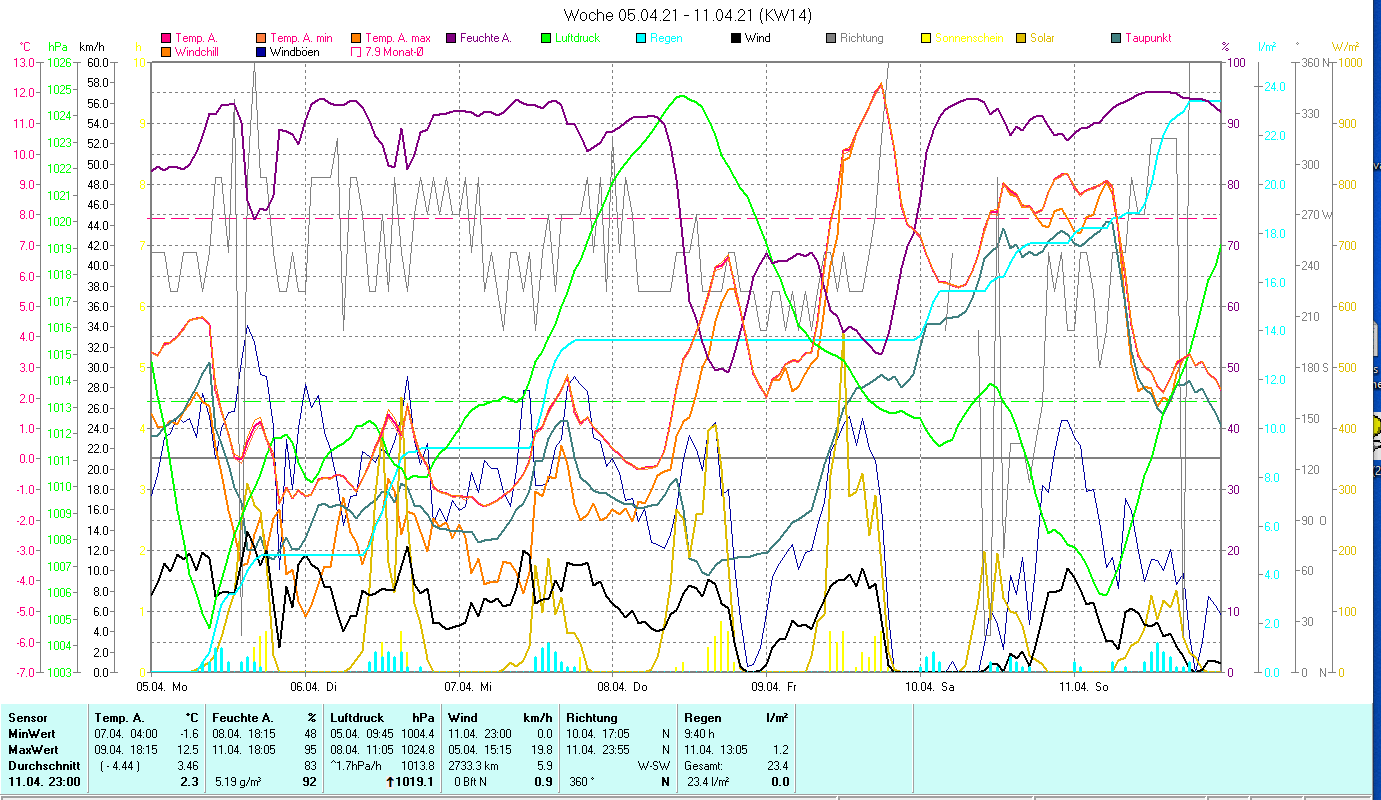Click the maximum wind time '05.04. 15:15'
The height and width of the screenshot is (800, 1381).
(x=482, y=750)
